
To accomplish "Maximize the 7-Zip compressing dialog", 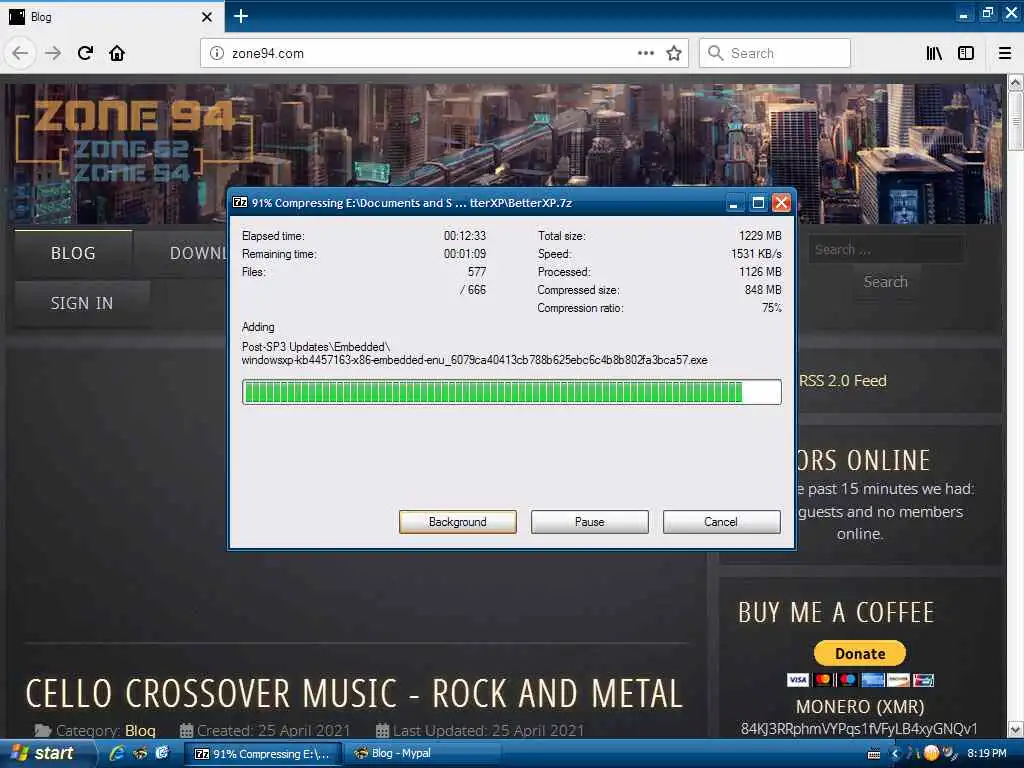I will pos(758,203).
